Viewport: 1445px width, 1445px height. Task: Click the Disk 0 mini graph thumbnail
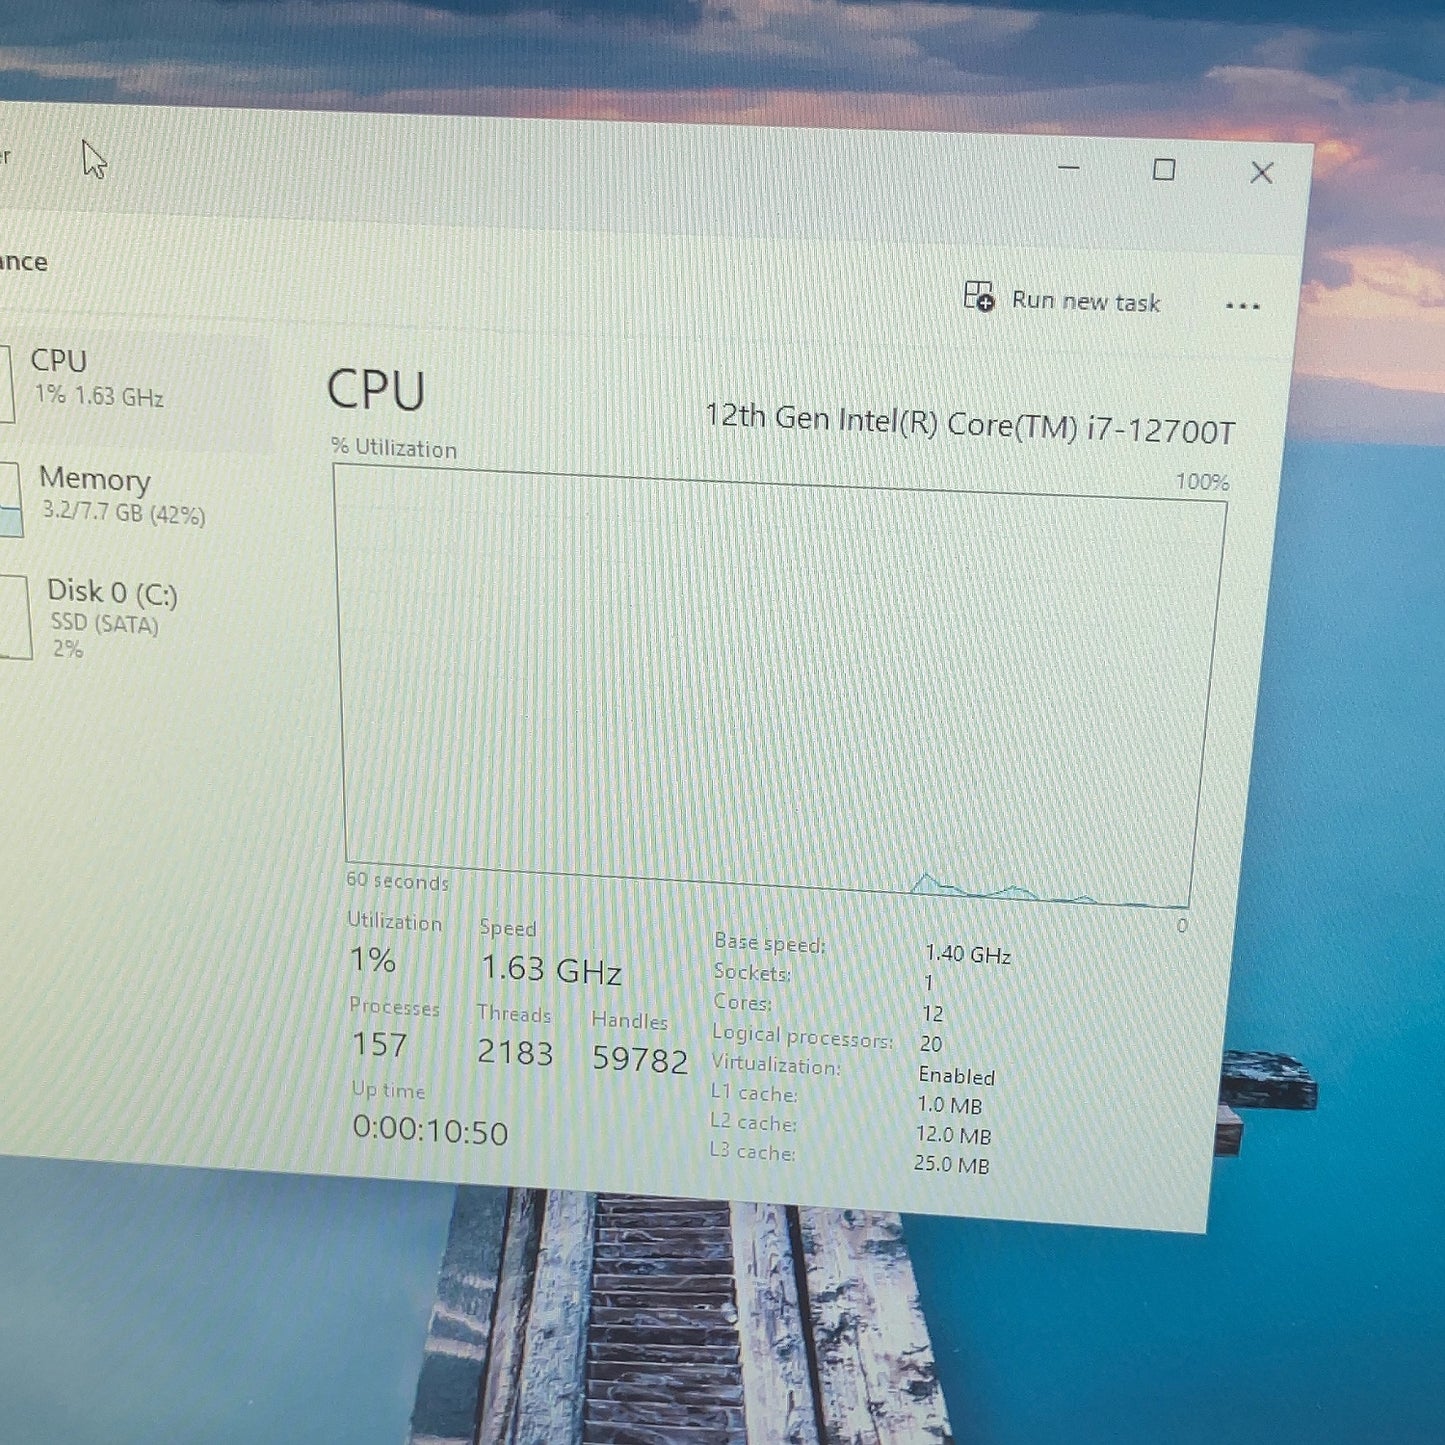click(x=14, y=617)
